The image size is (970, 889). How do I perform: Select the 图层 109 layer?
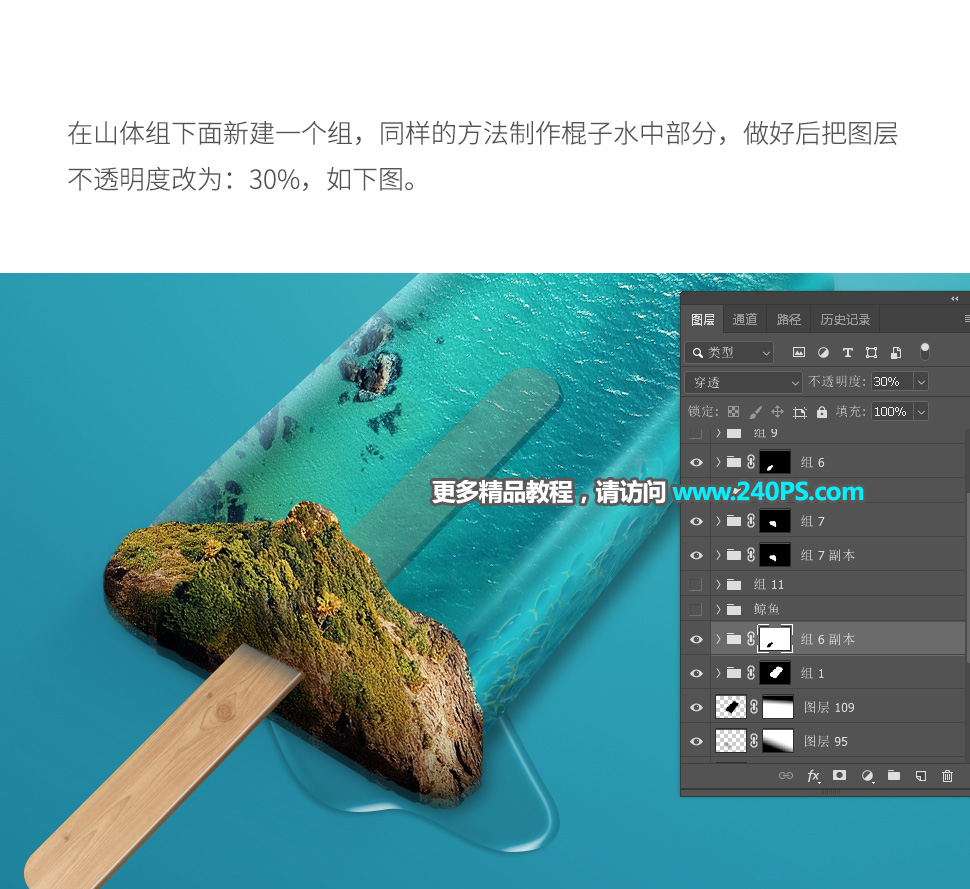[829, 707]
